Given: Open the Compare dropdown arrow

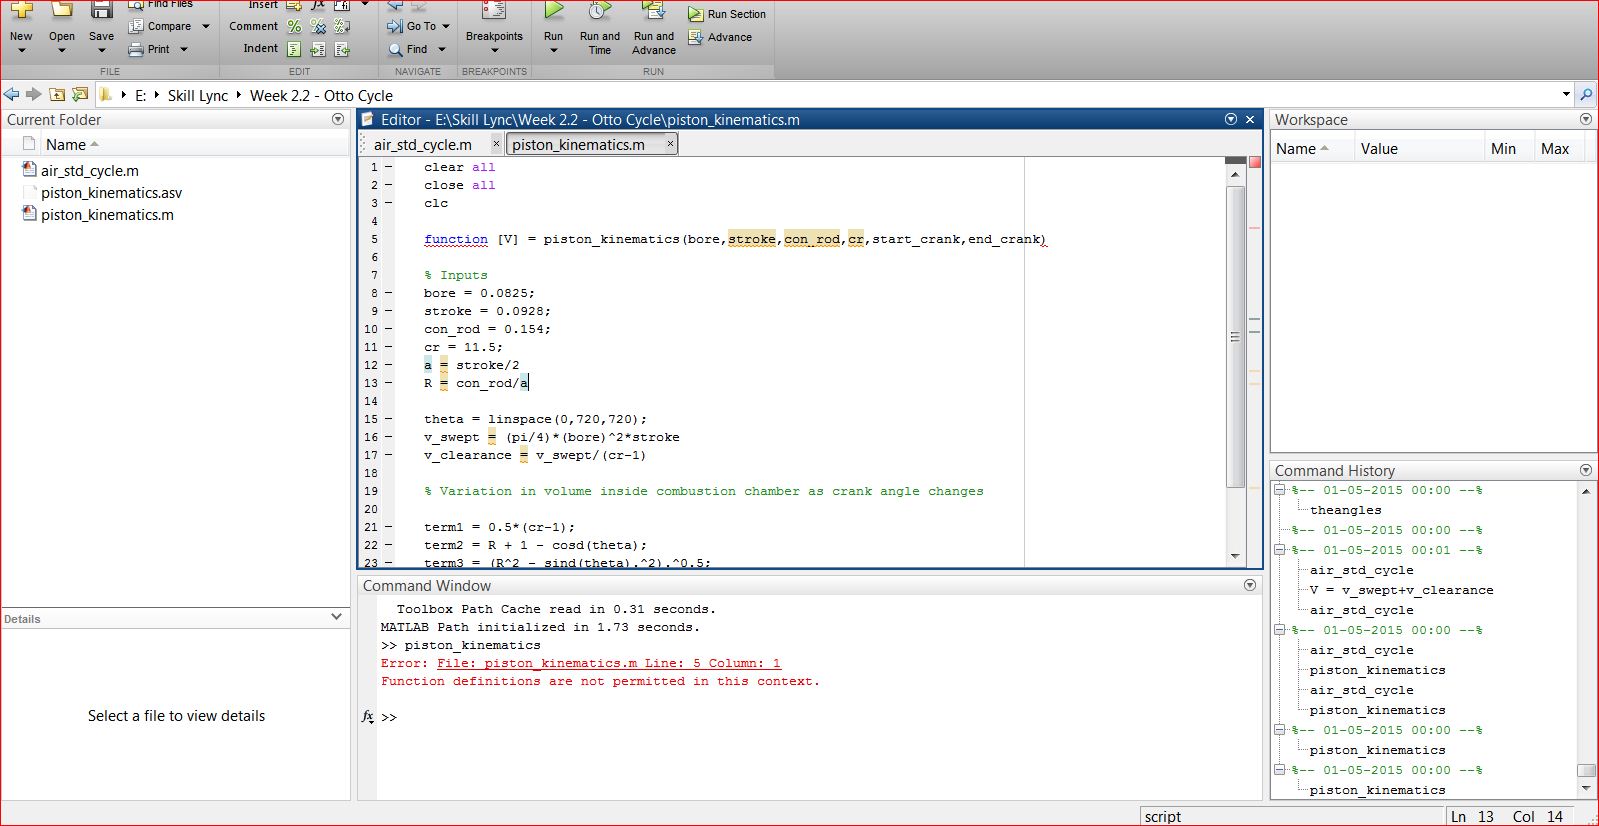Looking at the screenshot, I should (x=206, y=26).
